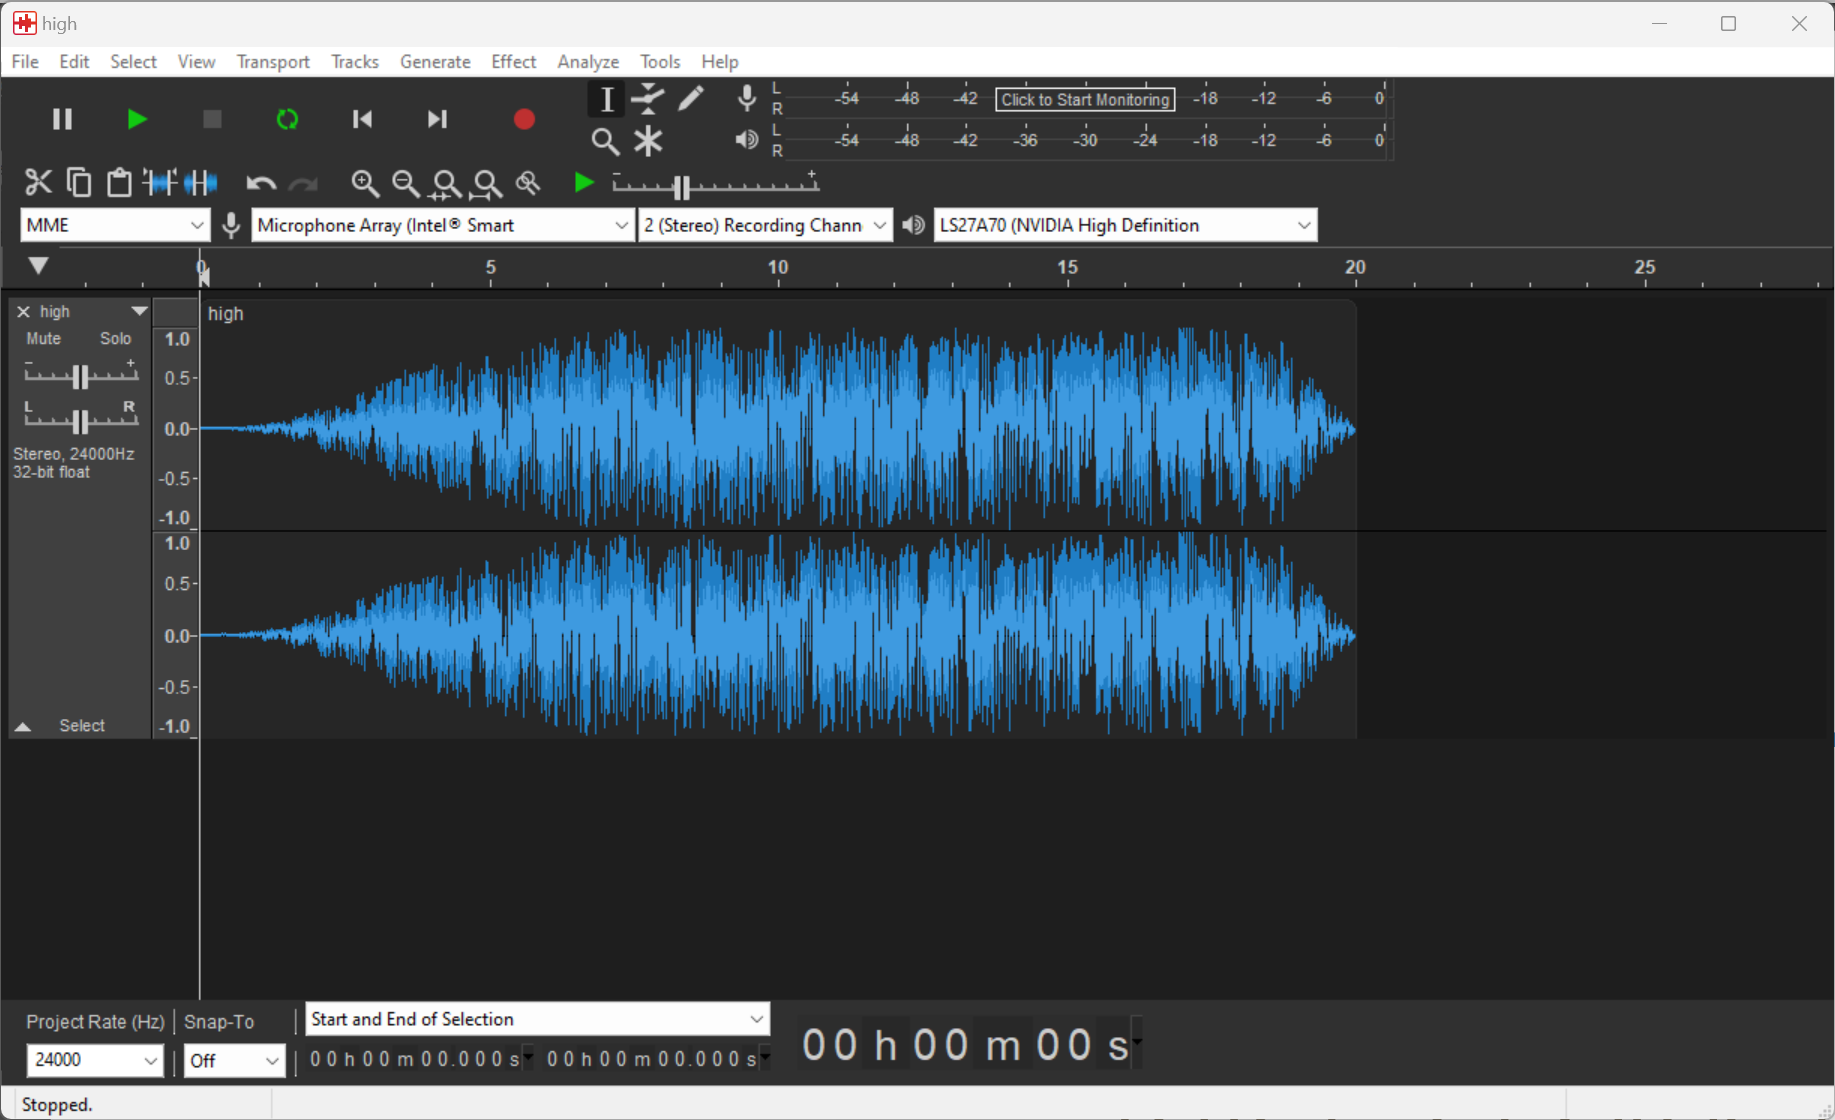Click the Paste clipboard icon
1835x1120 pixels.
(x=119, y=182)
